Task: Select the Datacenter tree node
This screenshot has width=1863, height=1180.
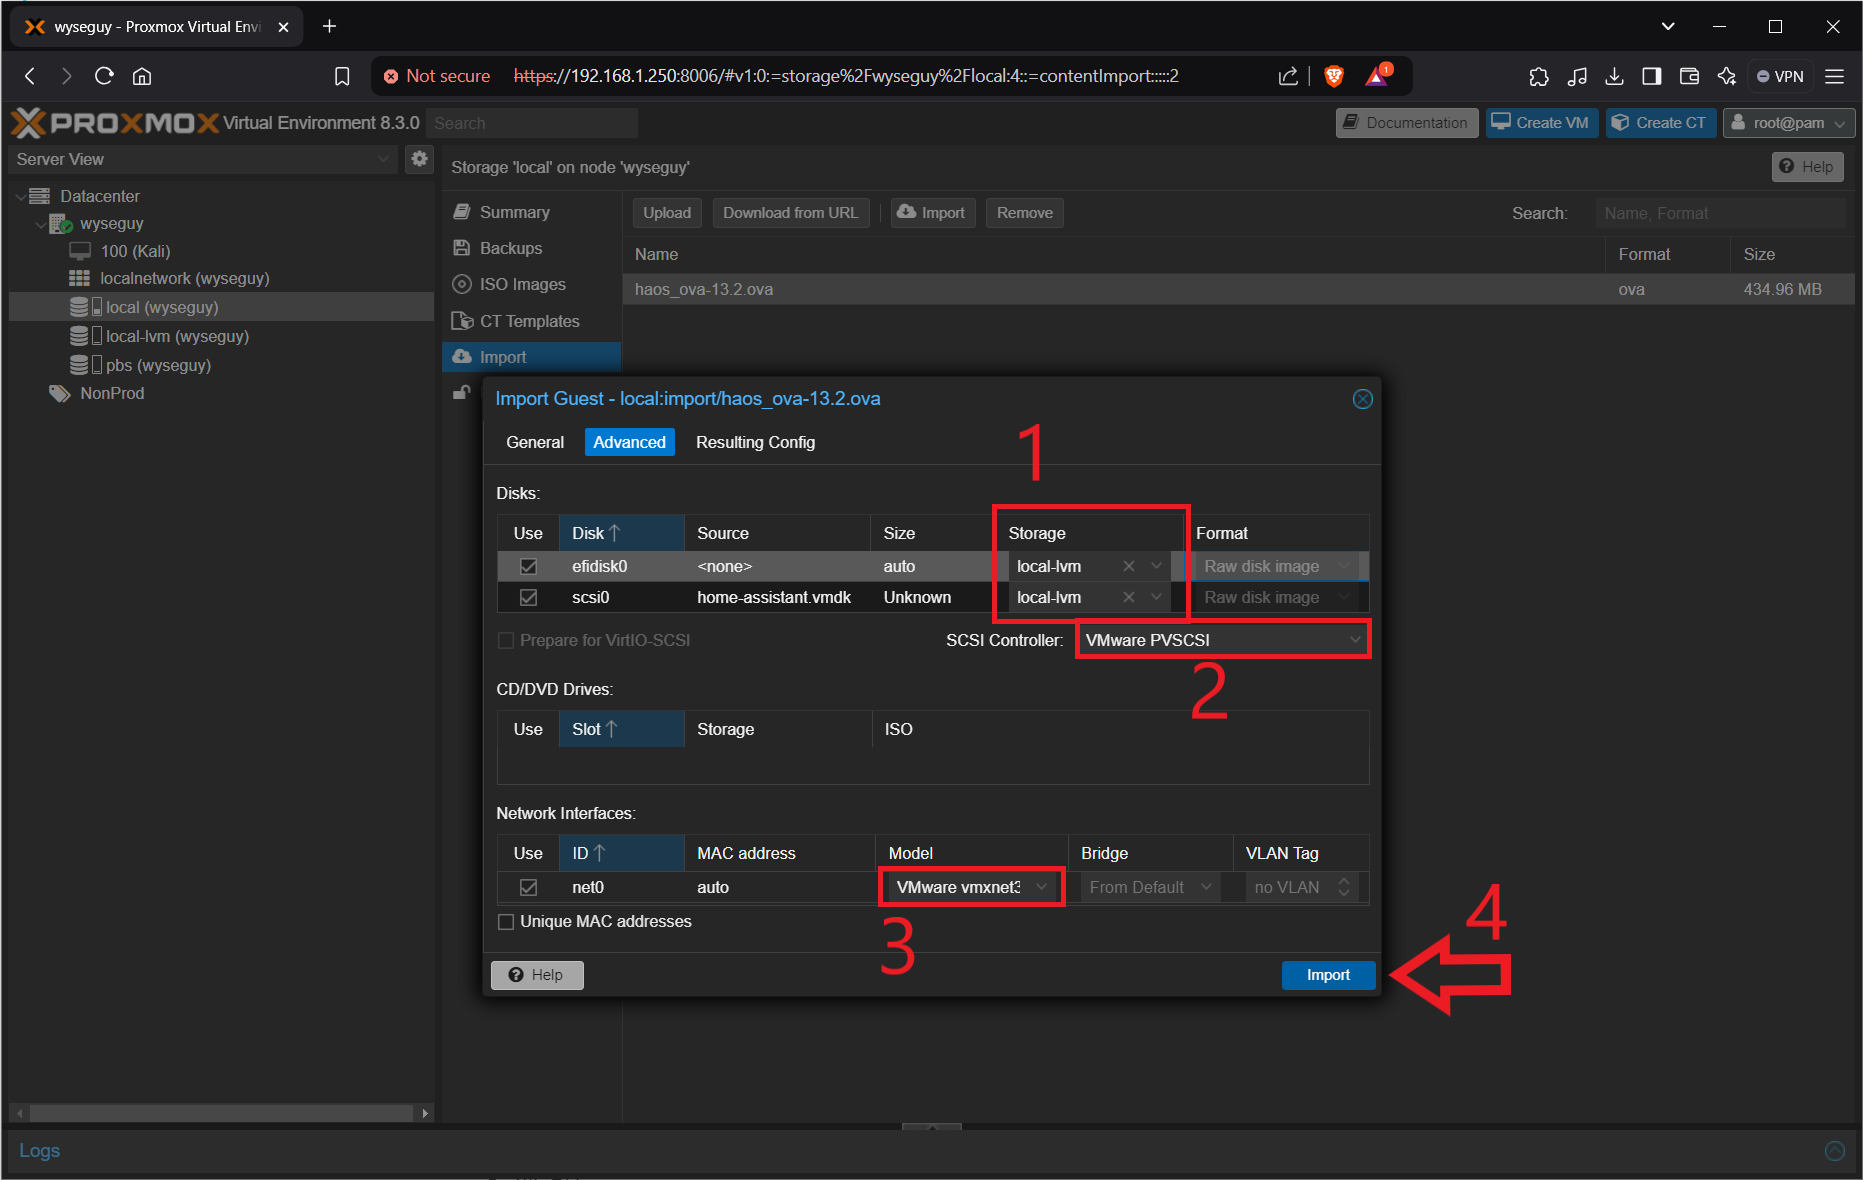Action: [x=99, y=196]
